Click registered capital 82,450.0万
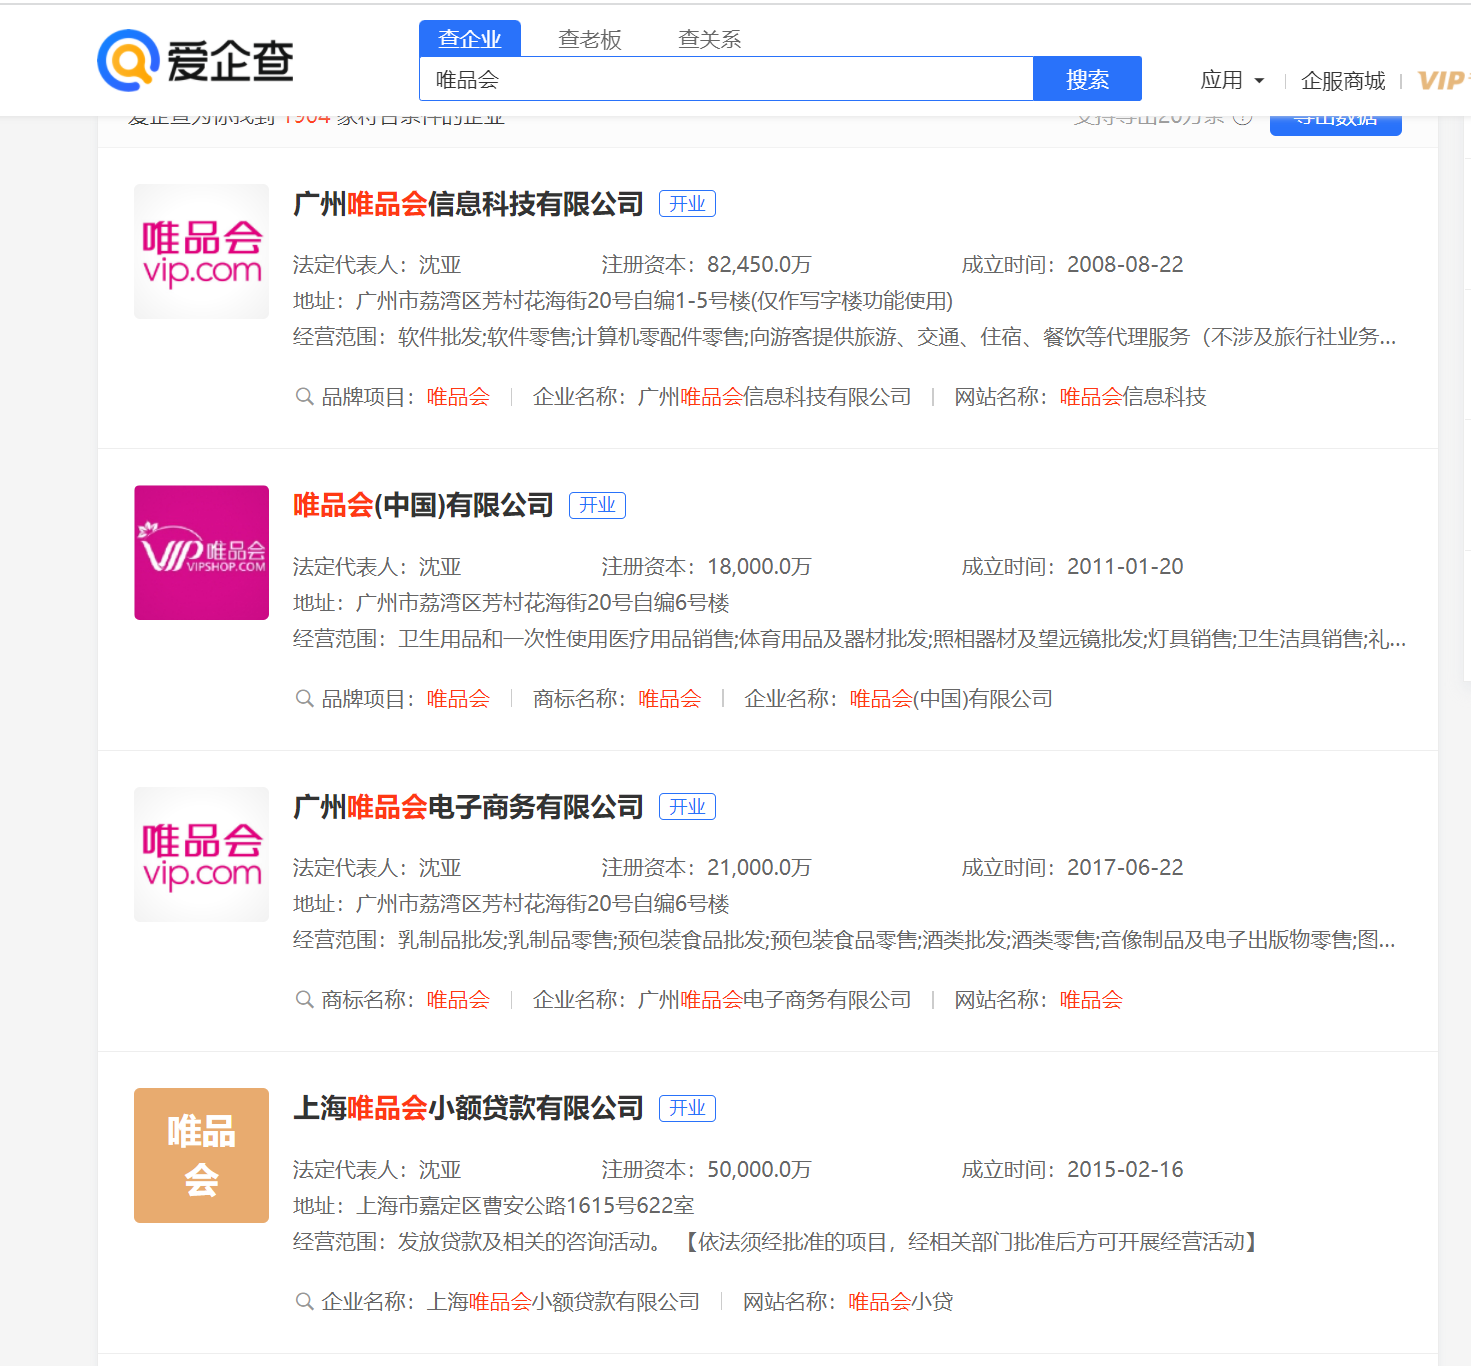This screenshot has width=1471, height=1366. click(759, 265)
